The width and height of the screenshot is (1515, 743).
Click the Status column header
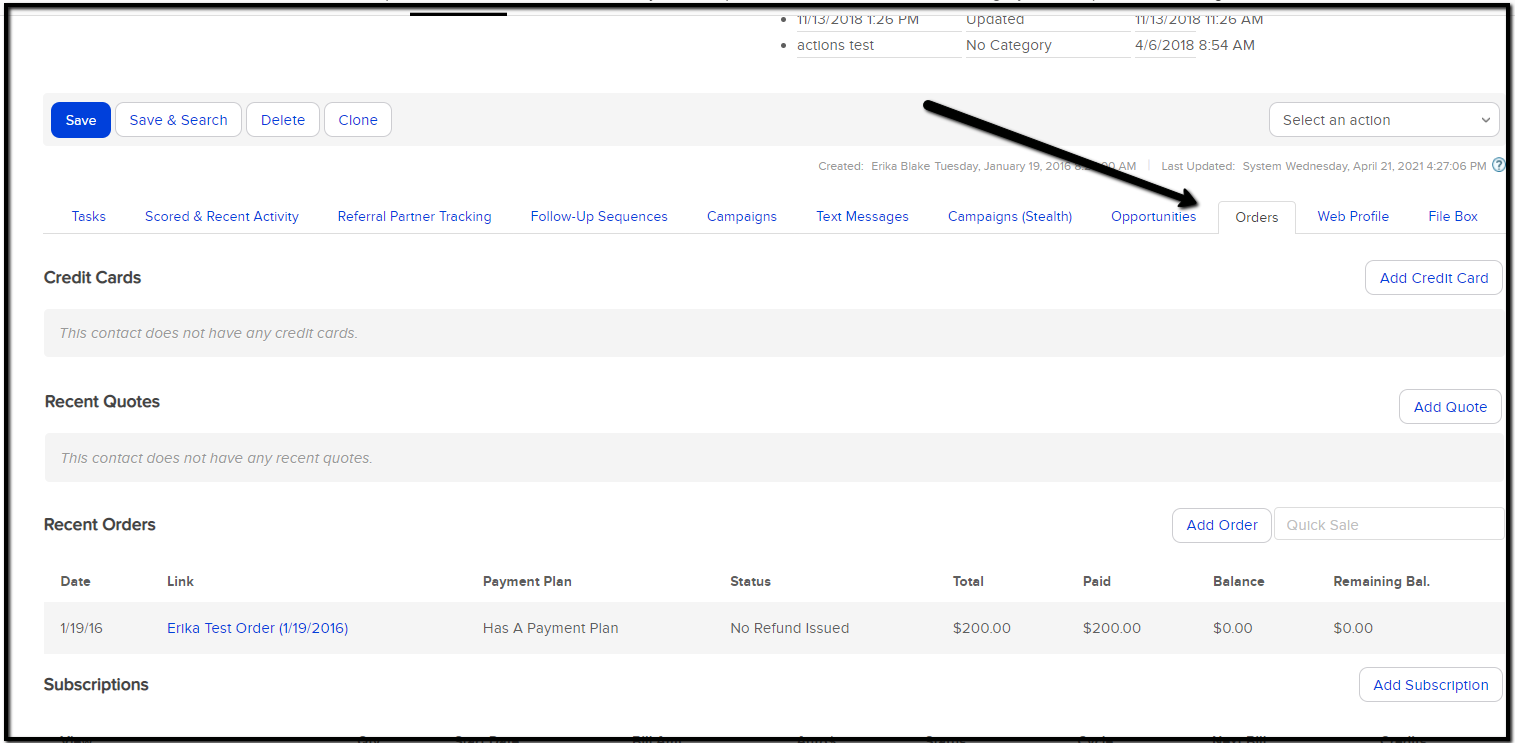[x=751, y=581]
